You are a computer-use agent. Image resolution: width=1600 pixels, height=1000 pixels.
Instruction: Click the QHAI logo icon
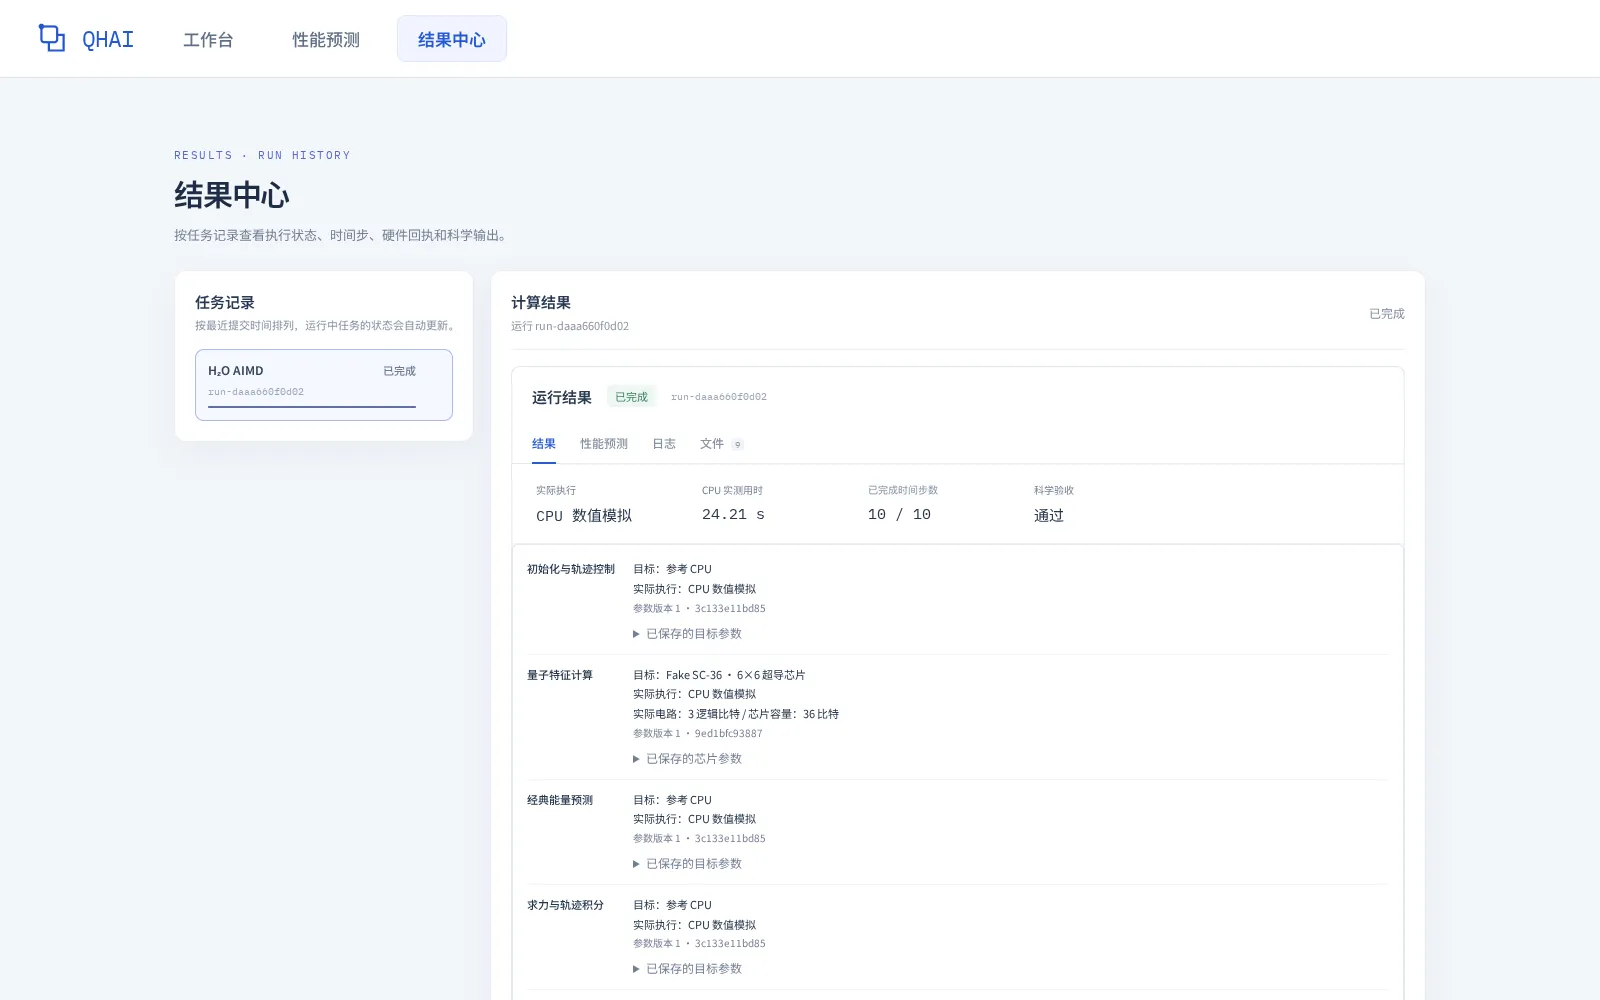pyautogui.click(x=52, y=38)
